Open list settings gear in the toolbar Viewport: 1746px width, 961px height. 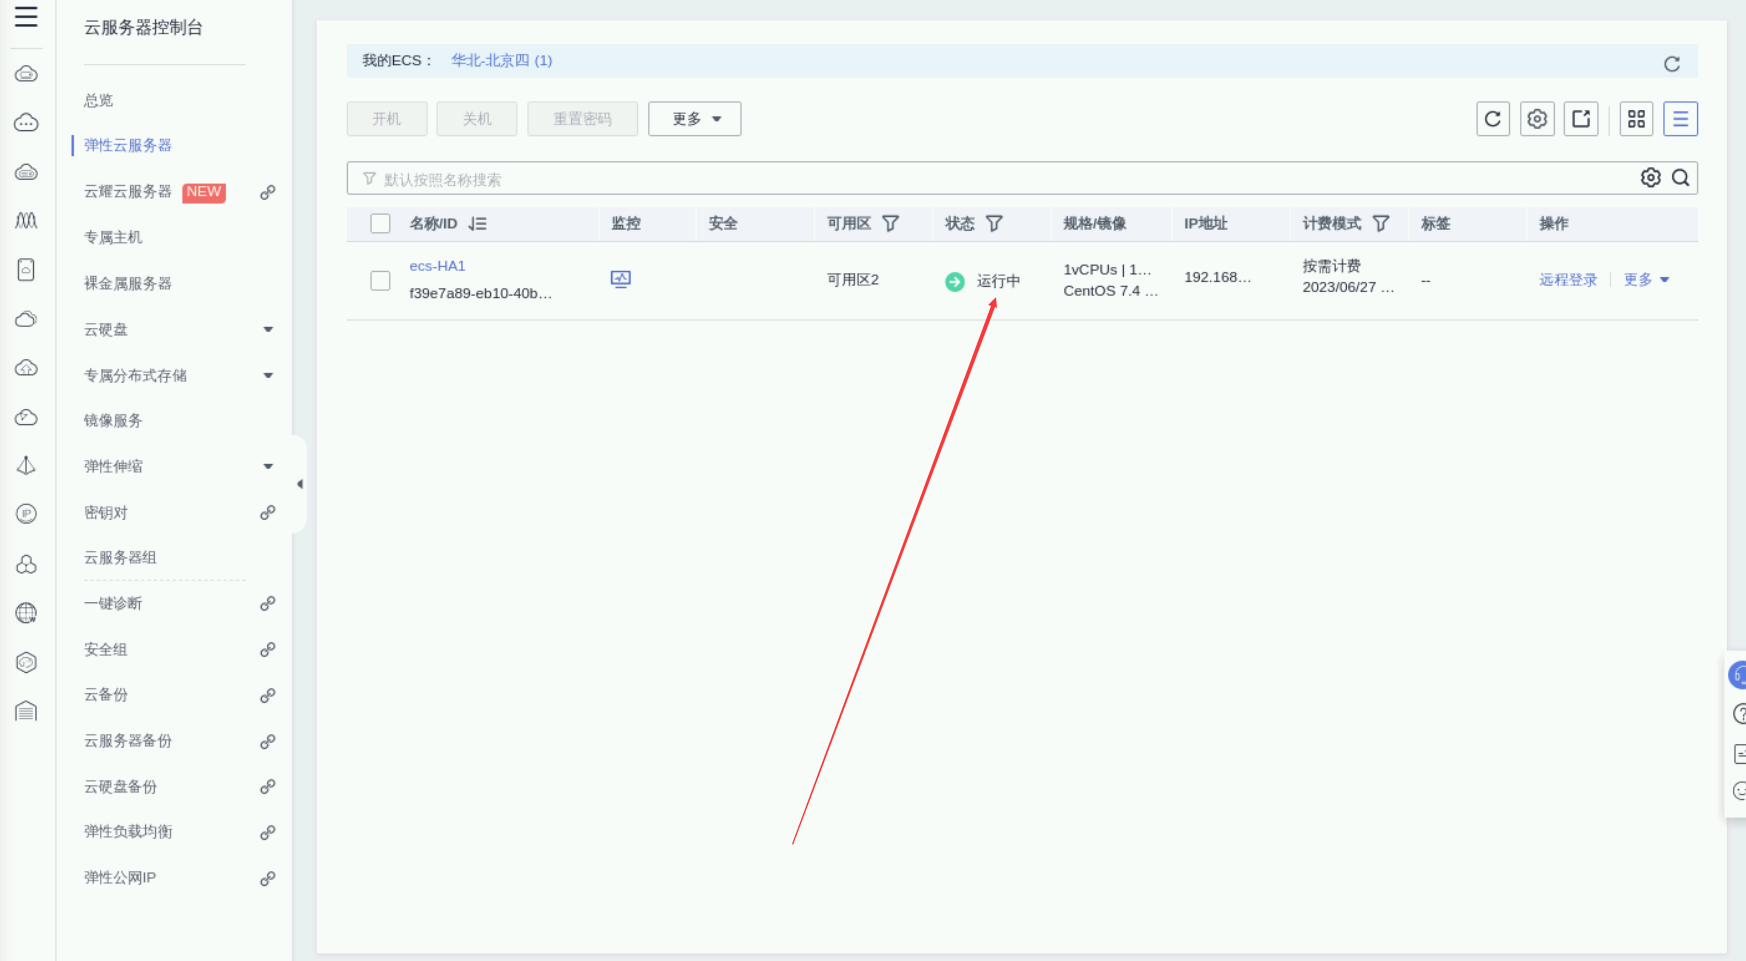1537,119
